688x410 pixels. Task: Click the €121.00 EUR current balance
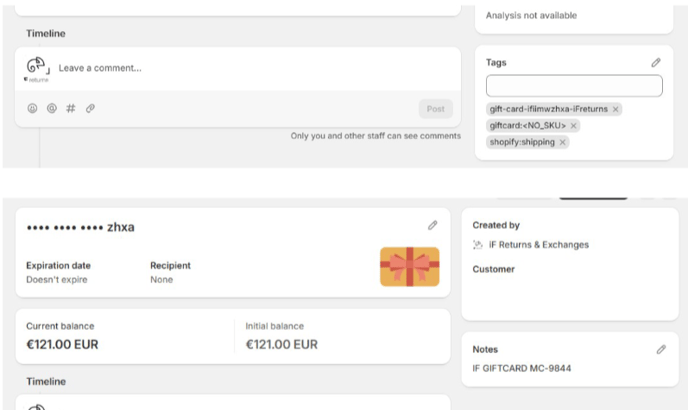pos(62,345)
